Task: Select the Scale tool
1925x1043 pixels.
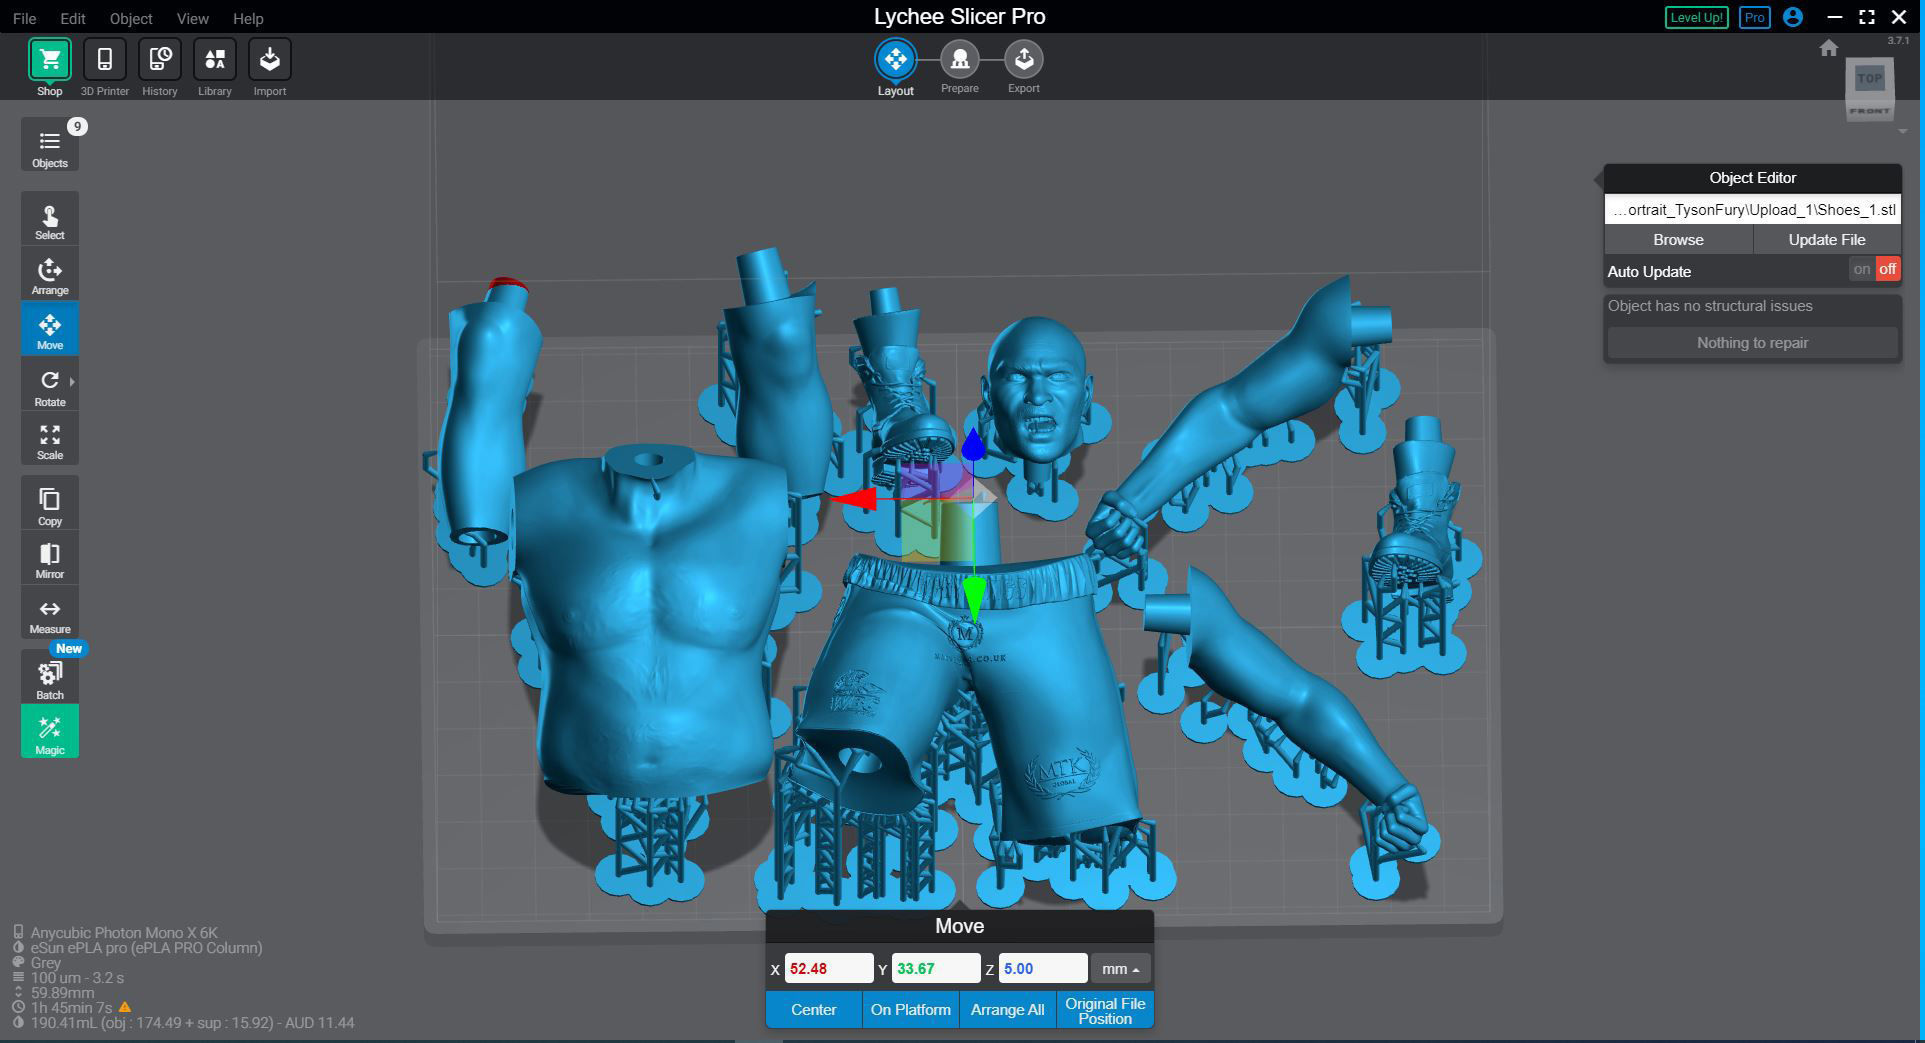Action: tap(49, 440)
